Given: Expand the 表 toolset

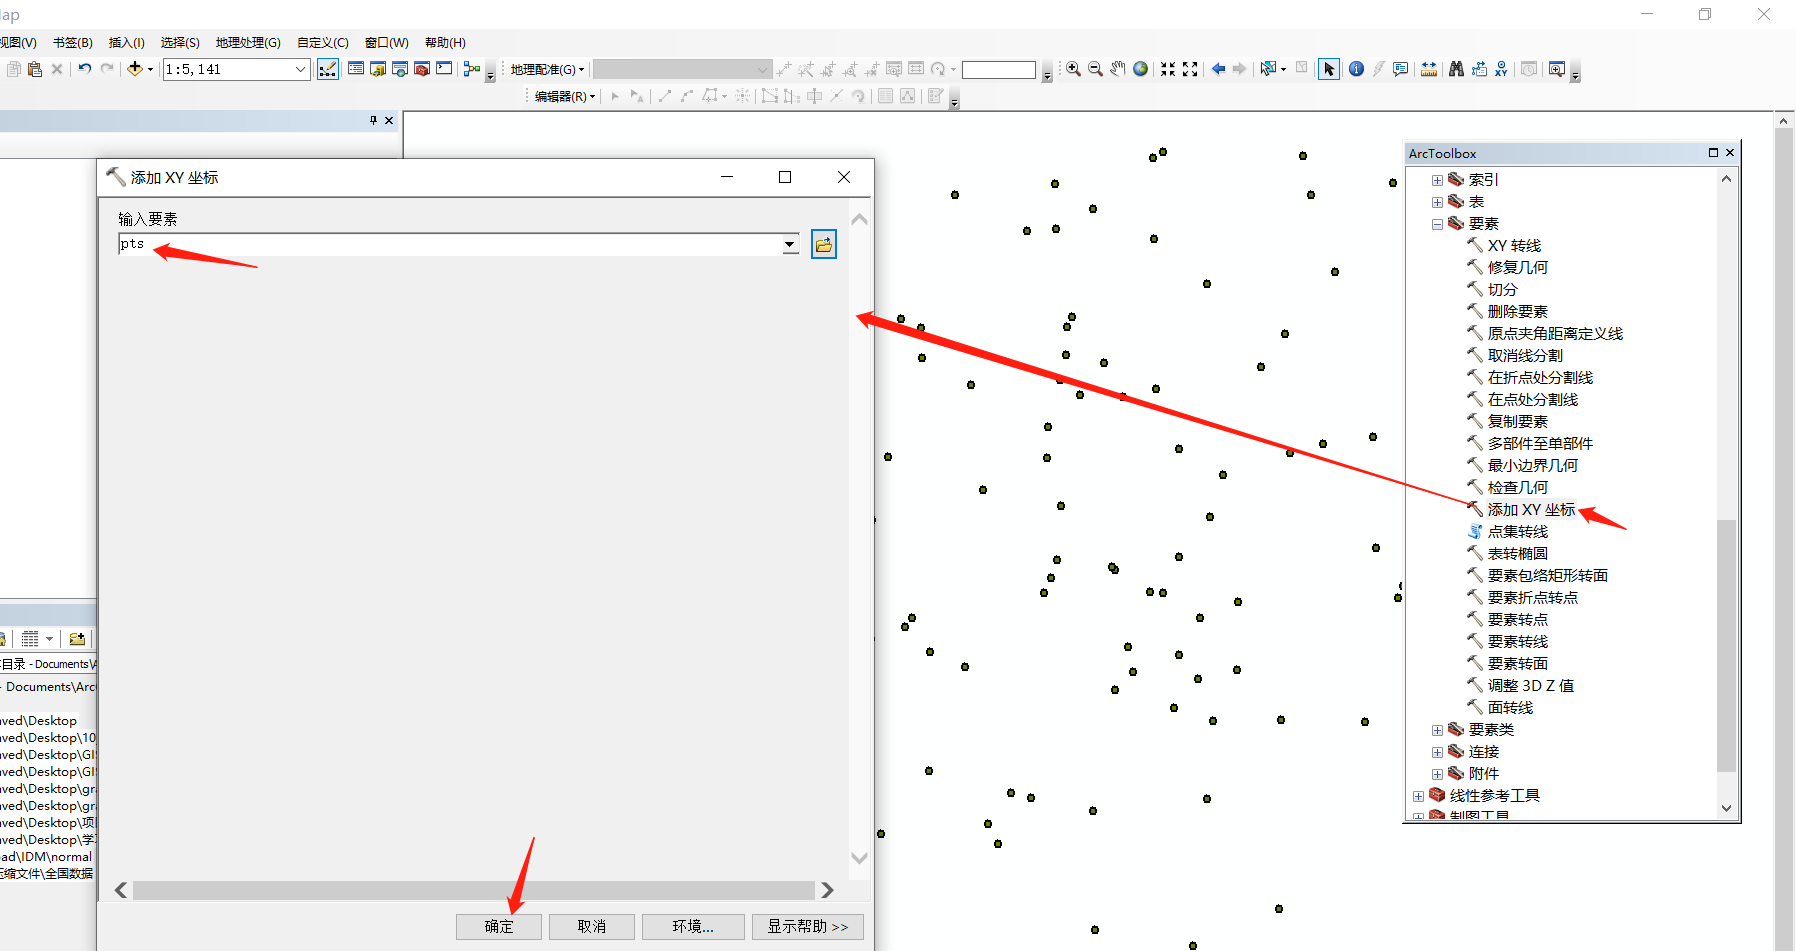Looking at the screenshot, I should (1437, 202).
